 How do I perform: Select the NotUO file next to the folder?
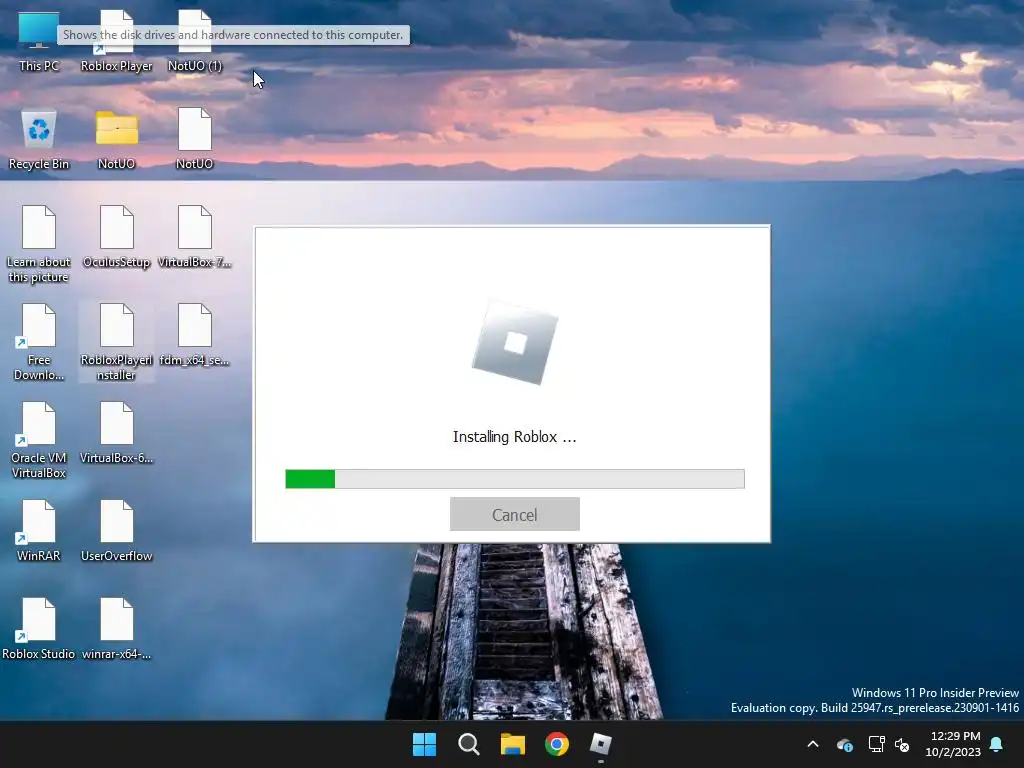tap(195, 140)
